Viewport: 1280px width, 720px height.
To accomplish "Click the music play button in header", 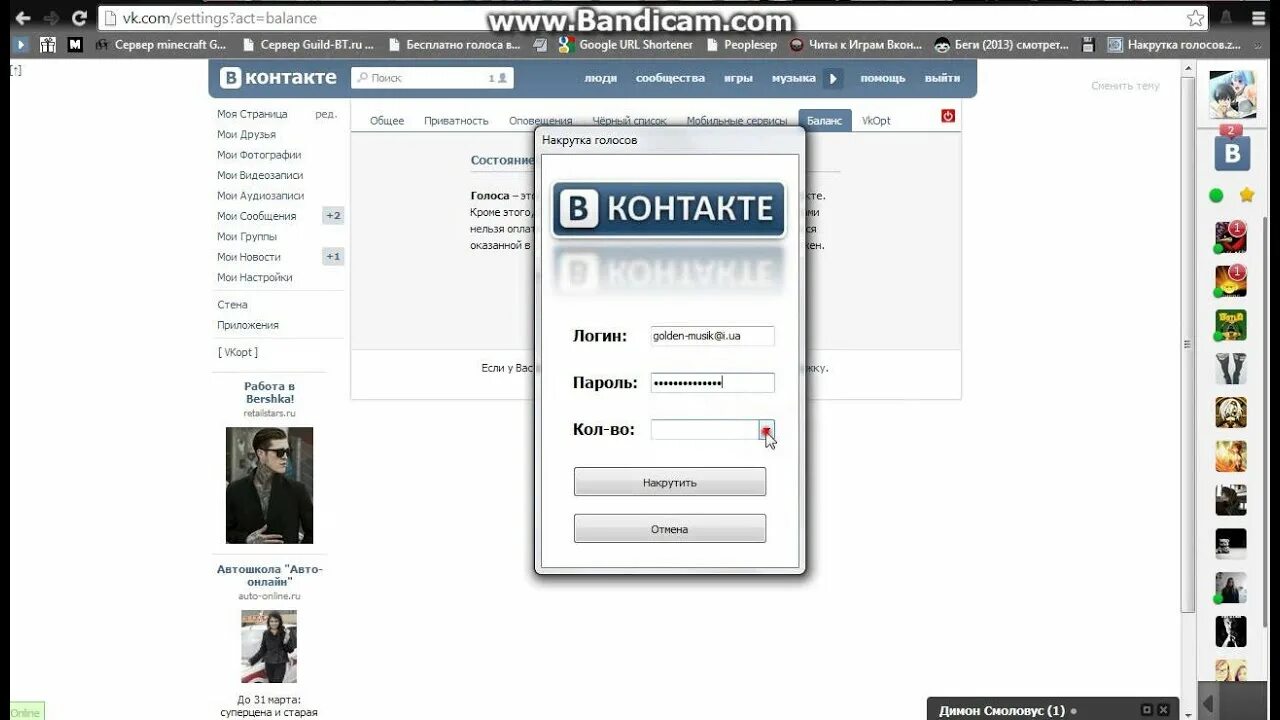I will 833,78.
